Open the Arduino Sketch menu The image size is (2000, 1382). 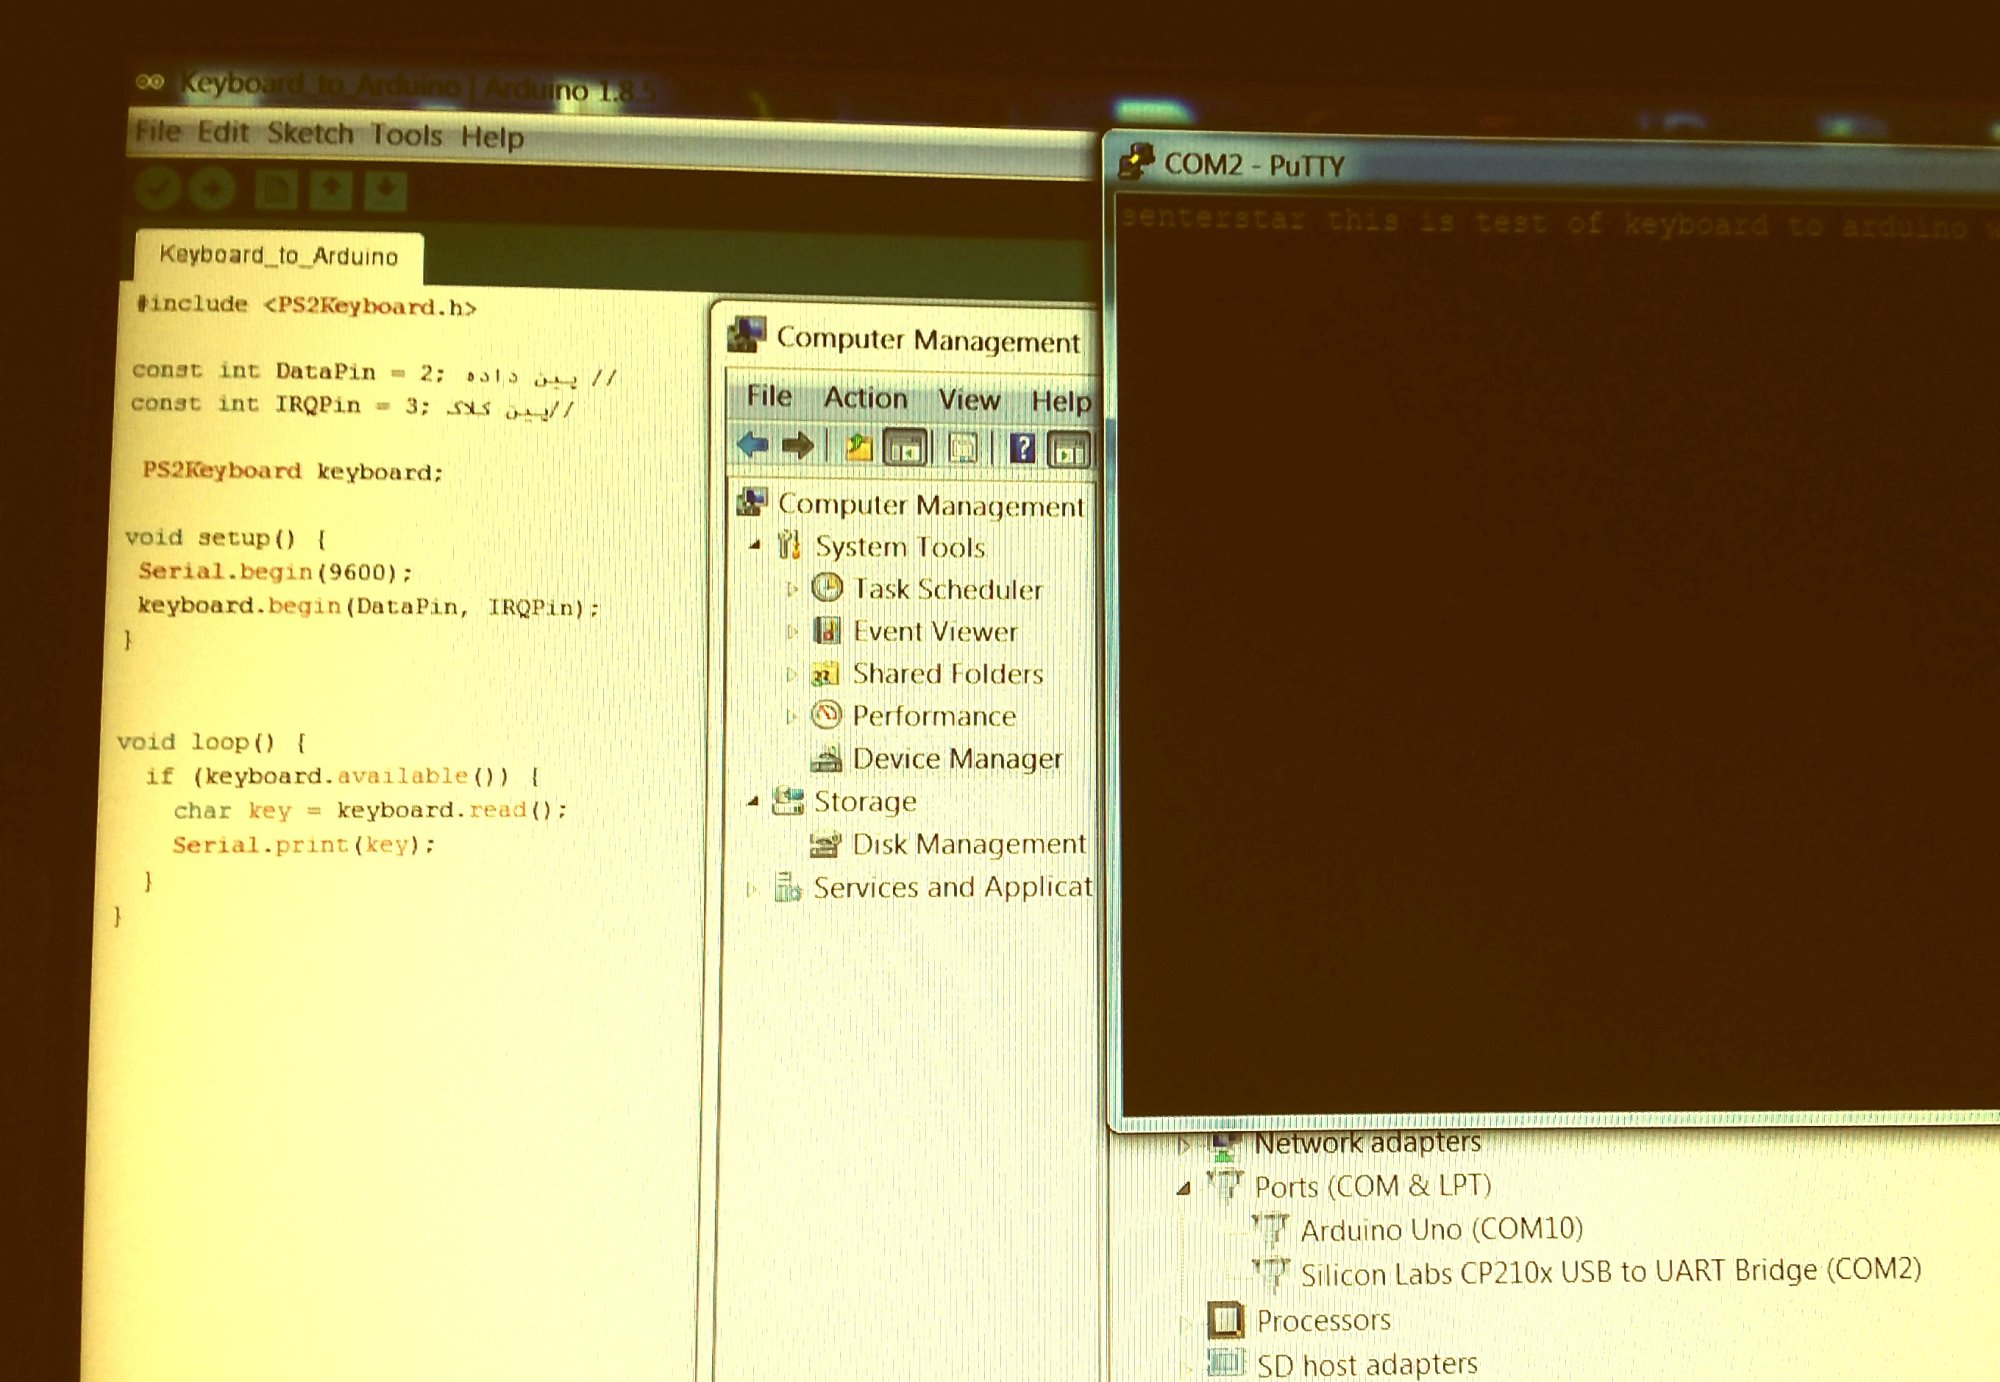tap(310, 133)
